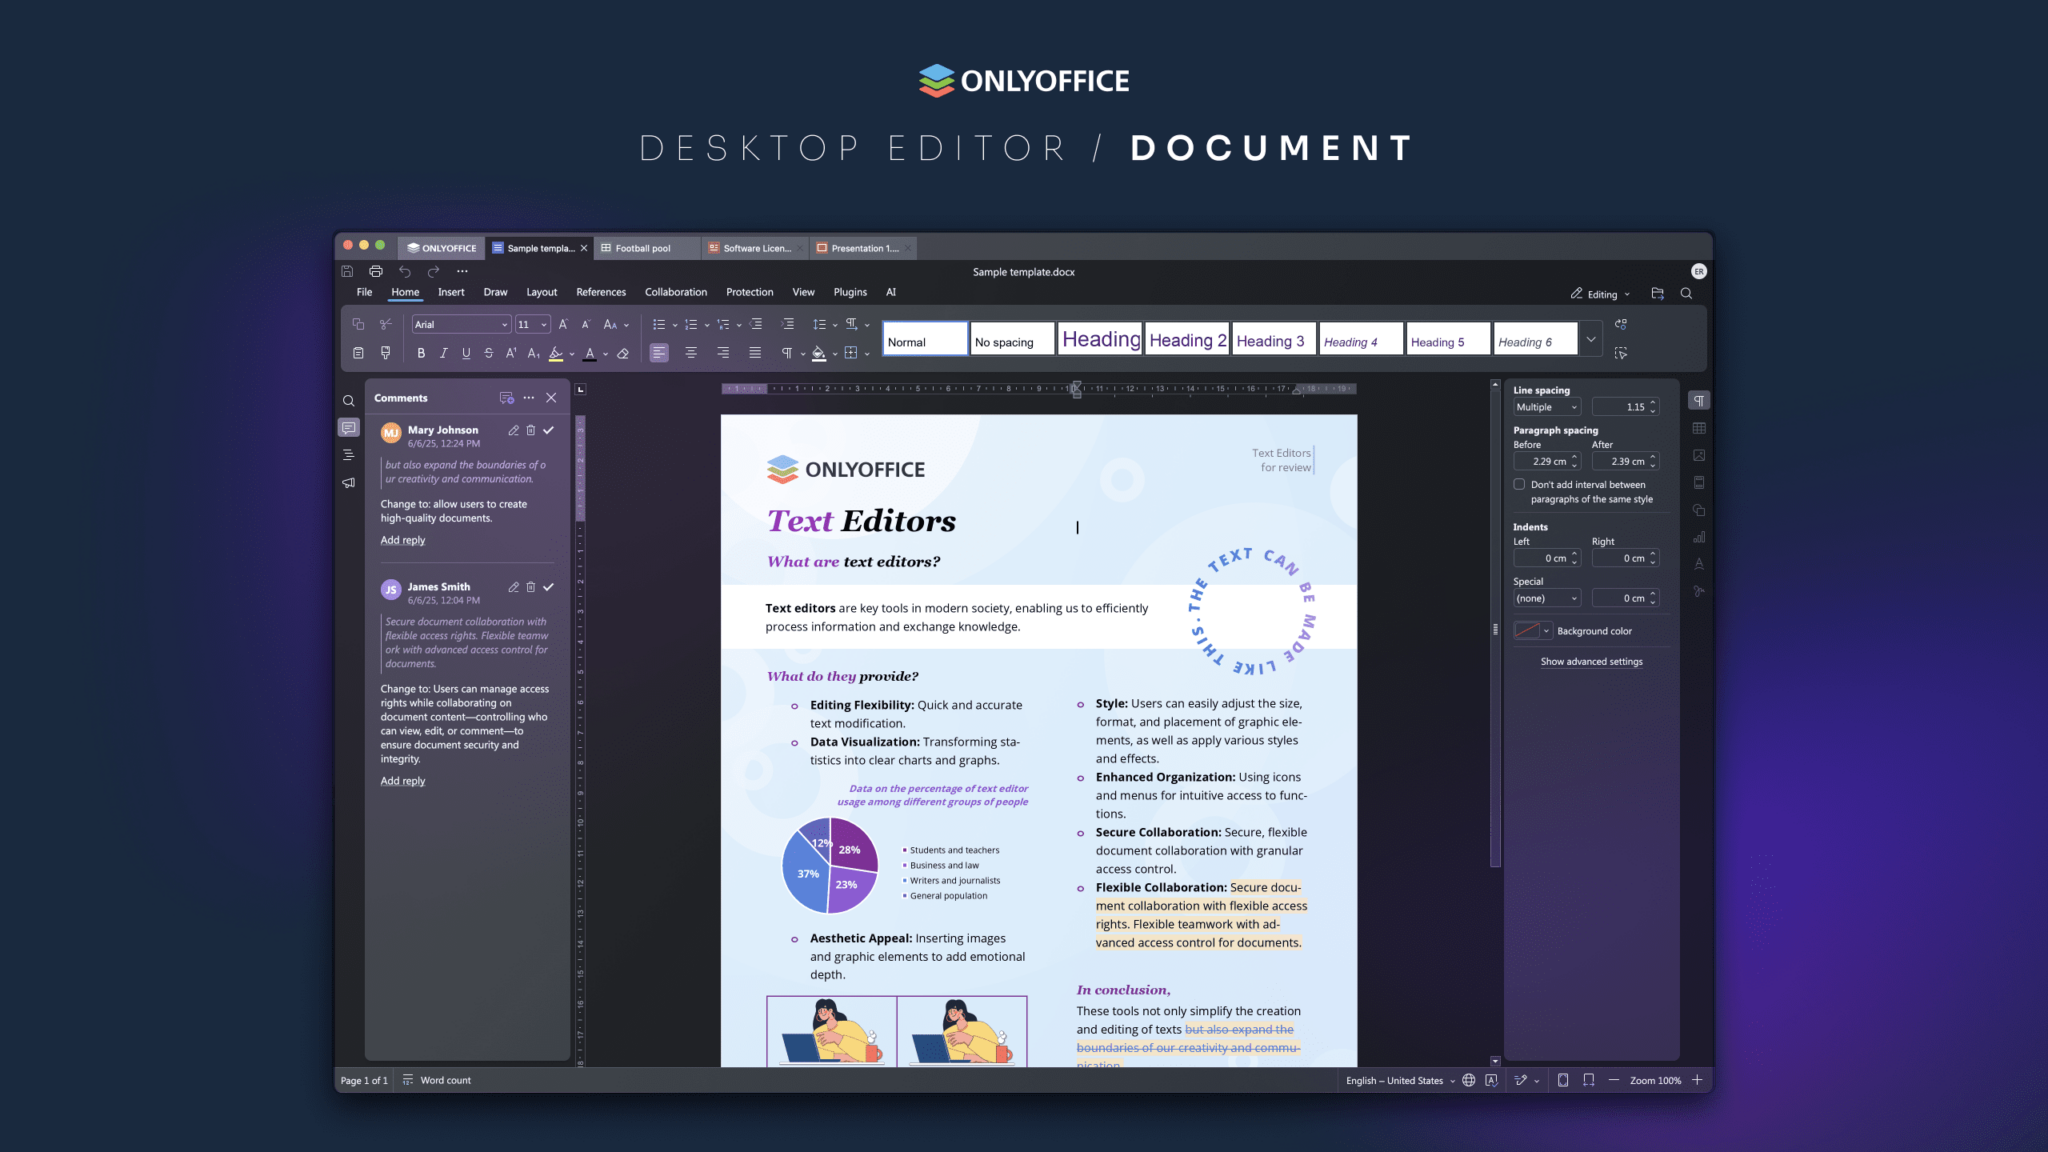Click the Clear formatting eraser icon
Image resolution: width=2048 pixels, height=1152 pixels.
coord(622,354)
